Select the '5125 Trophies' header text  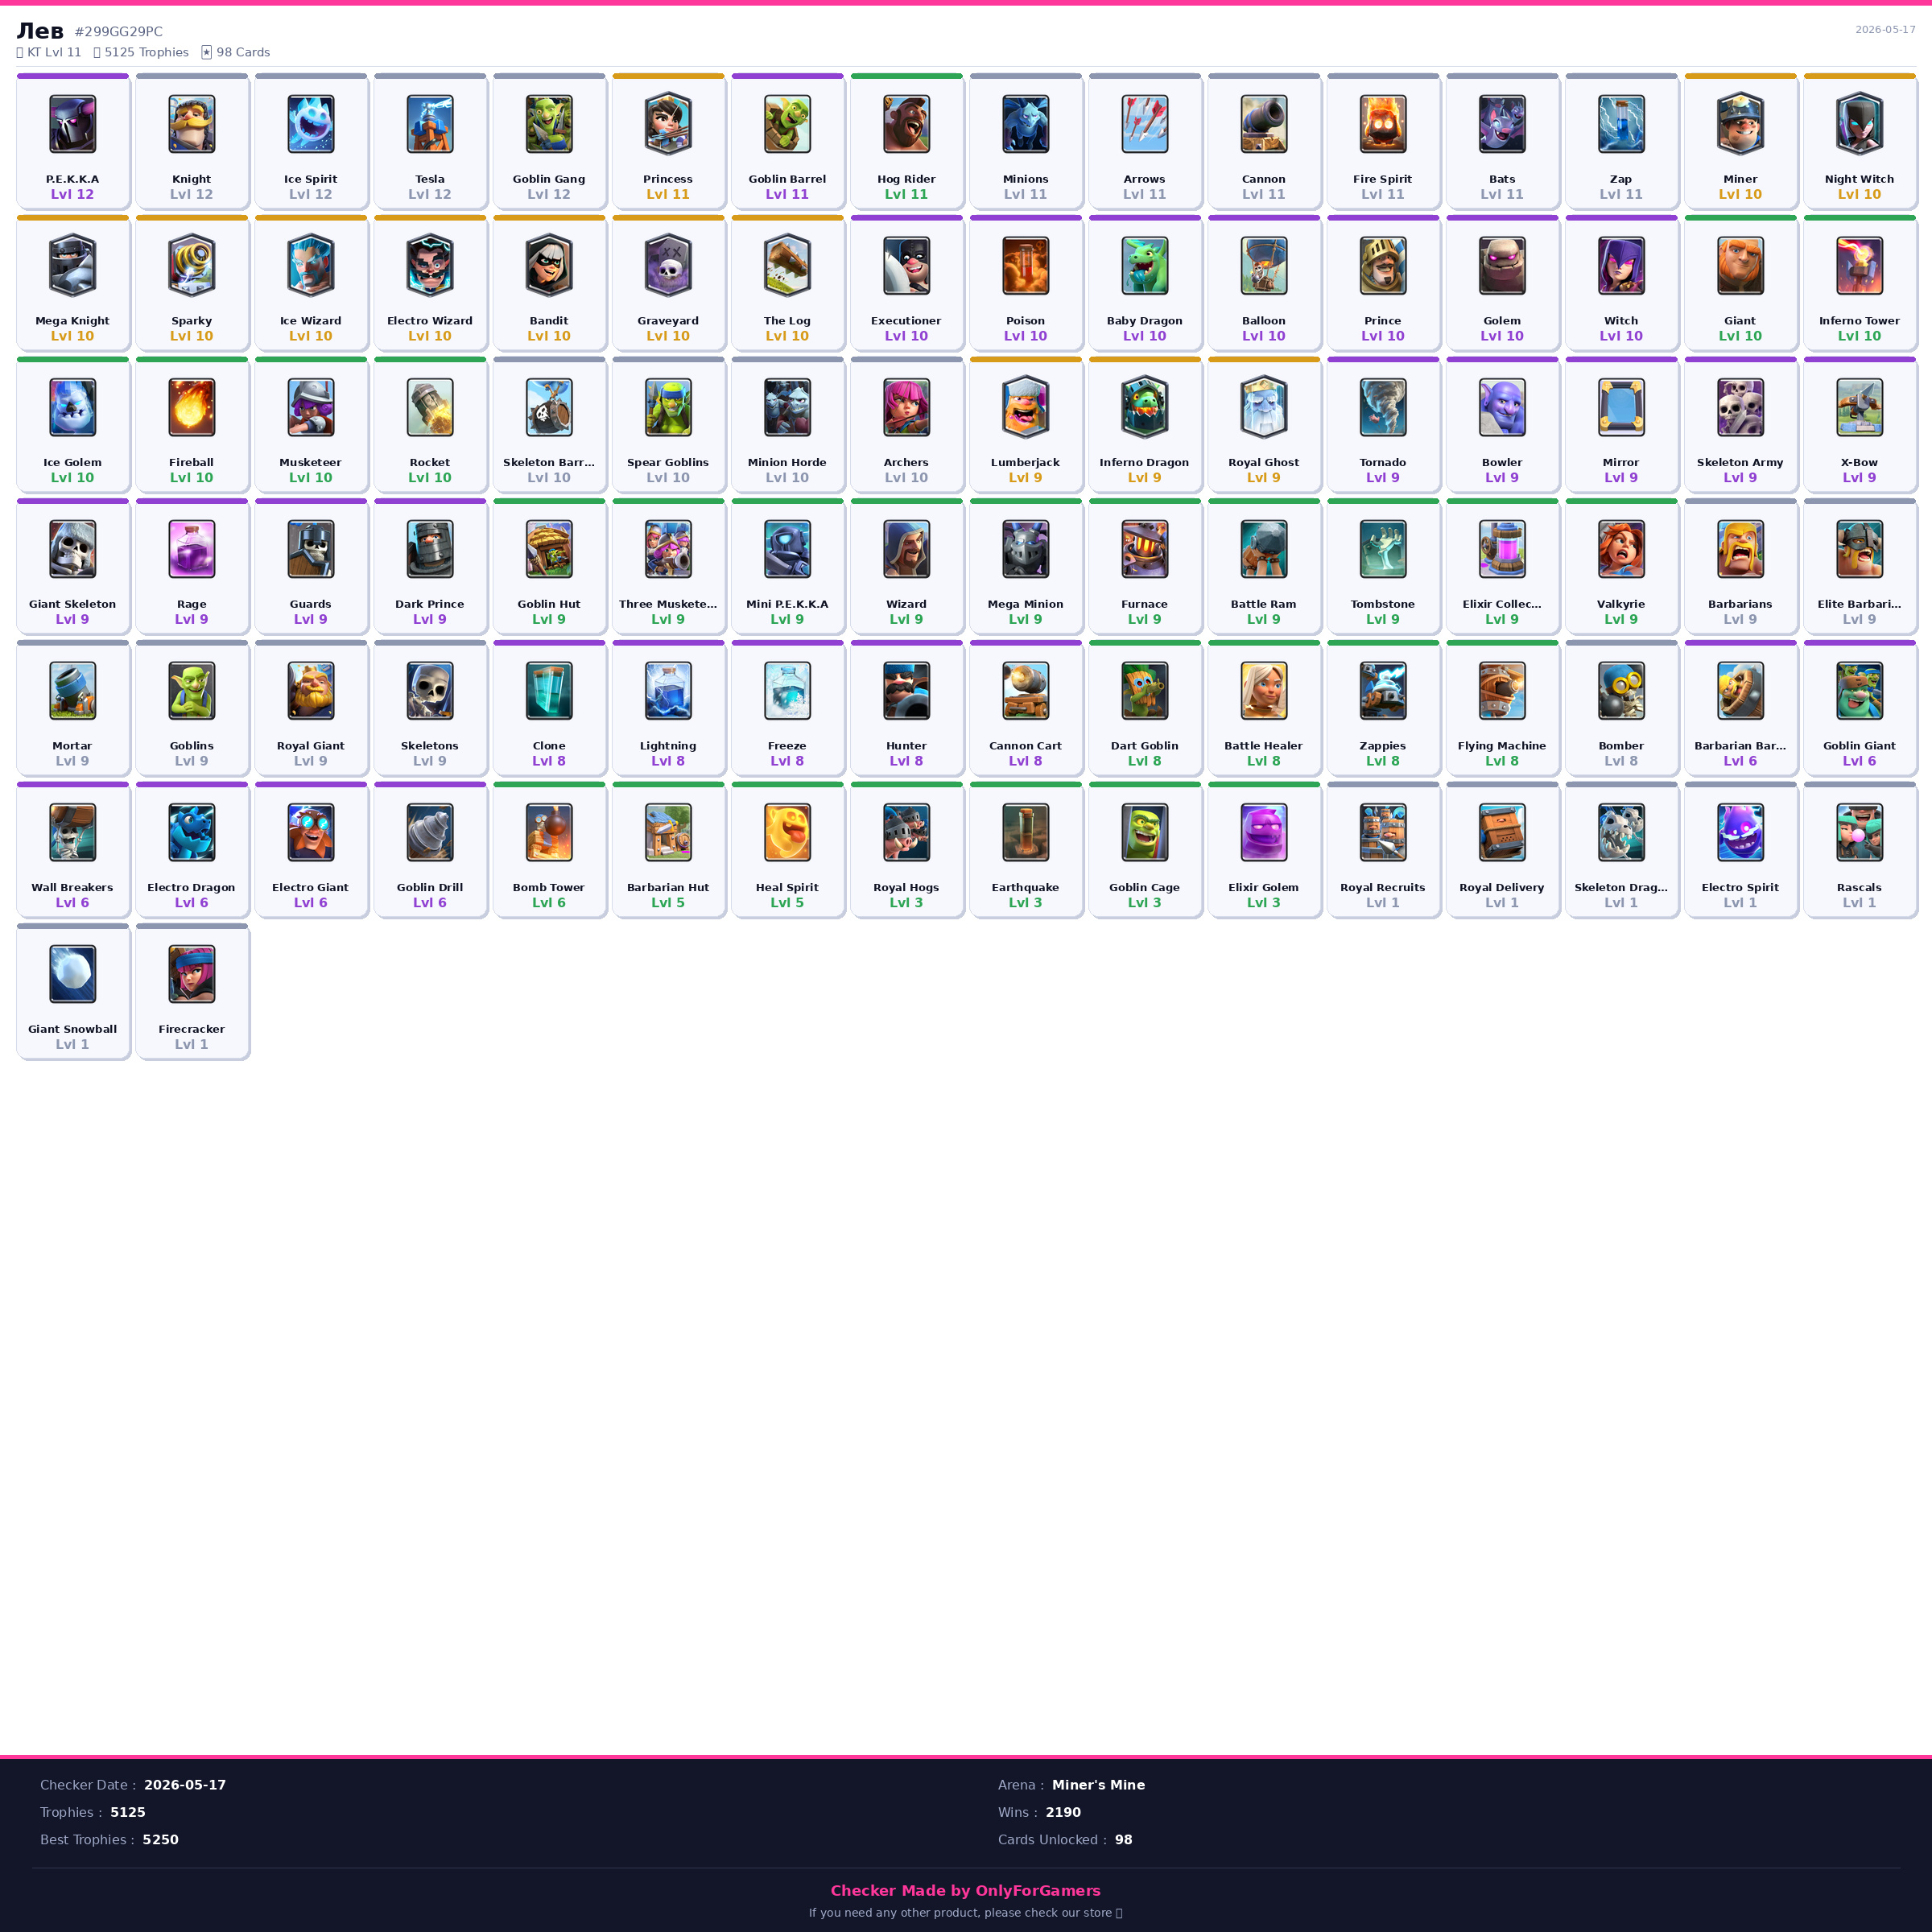[x=146, y=52]
